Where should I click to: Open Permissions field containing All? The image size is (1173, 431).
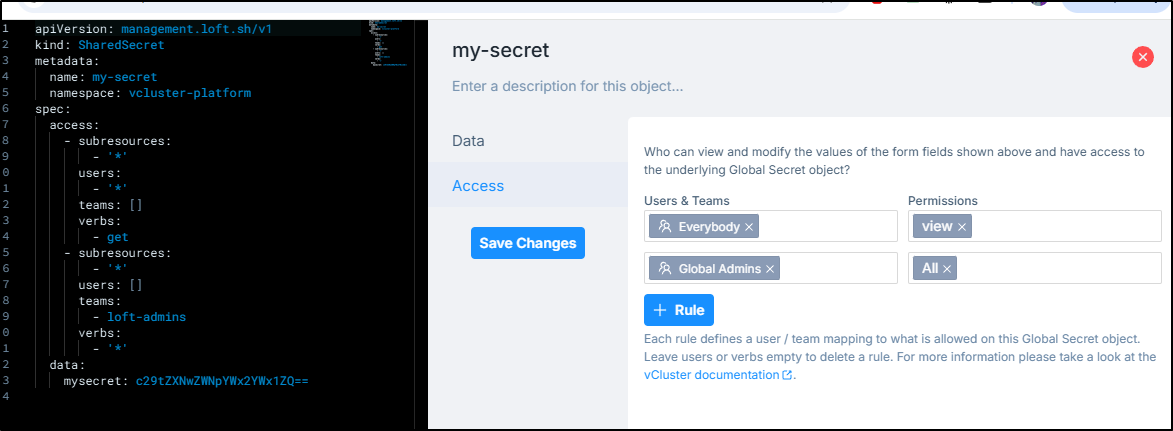(x=1035, y=268)
